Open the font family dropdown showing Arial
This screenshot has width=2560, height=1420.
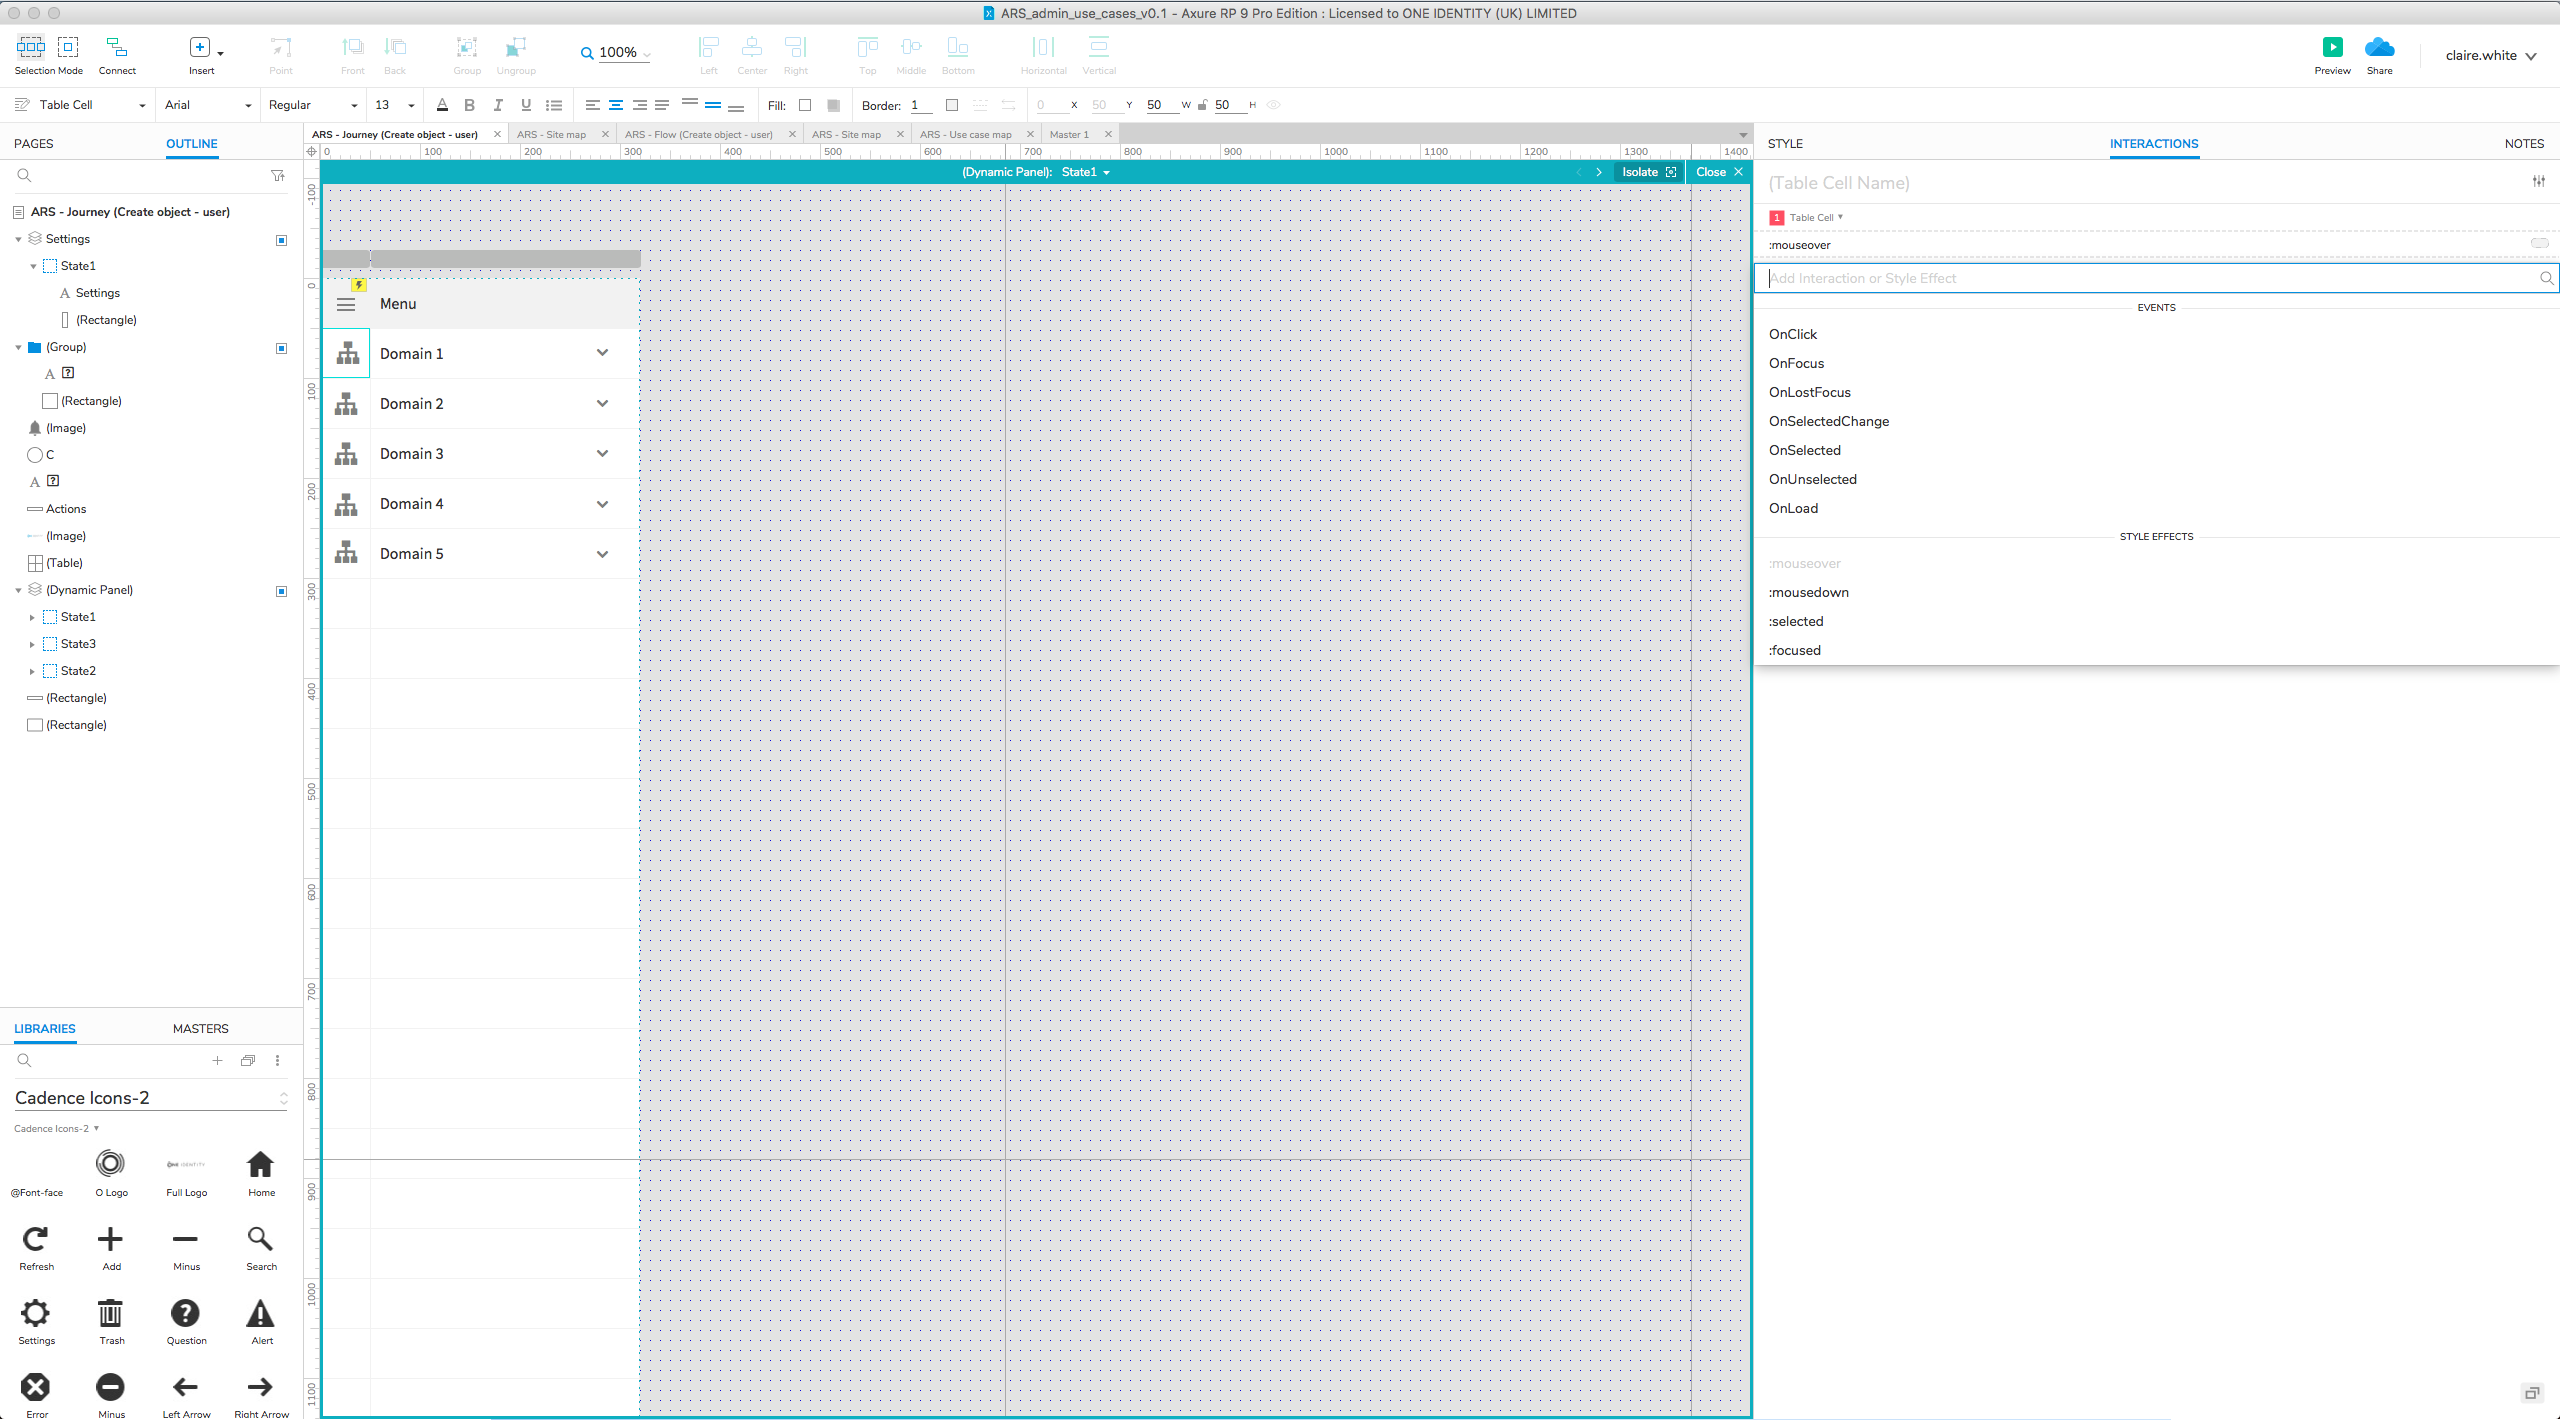coord(206,105)
